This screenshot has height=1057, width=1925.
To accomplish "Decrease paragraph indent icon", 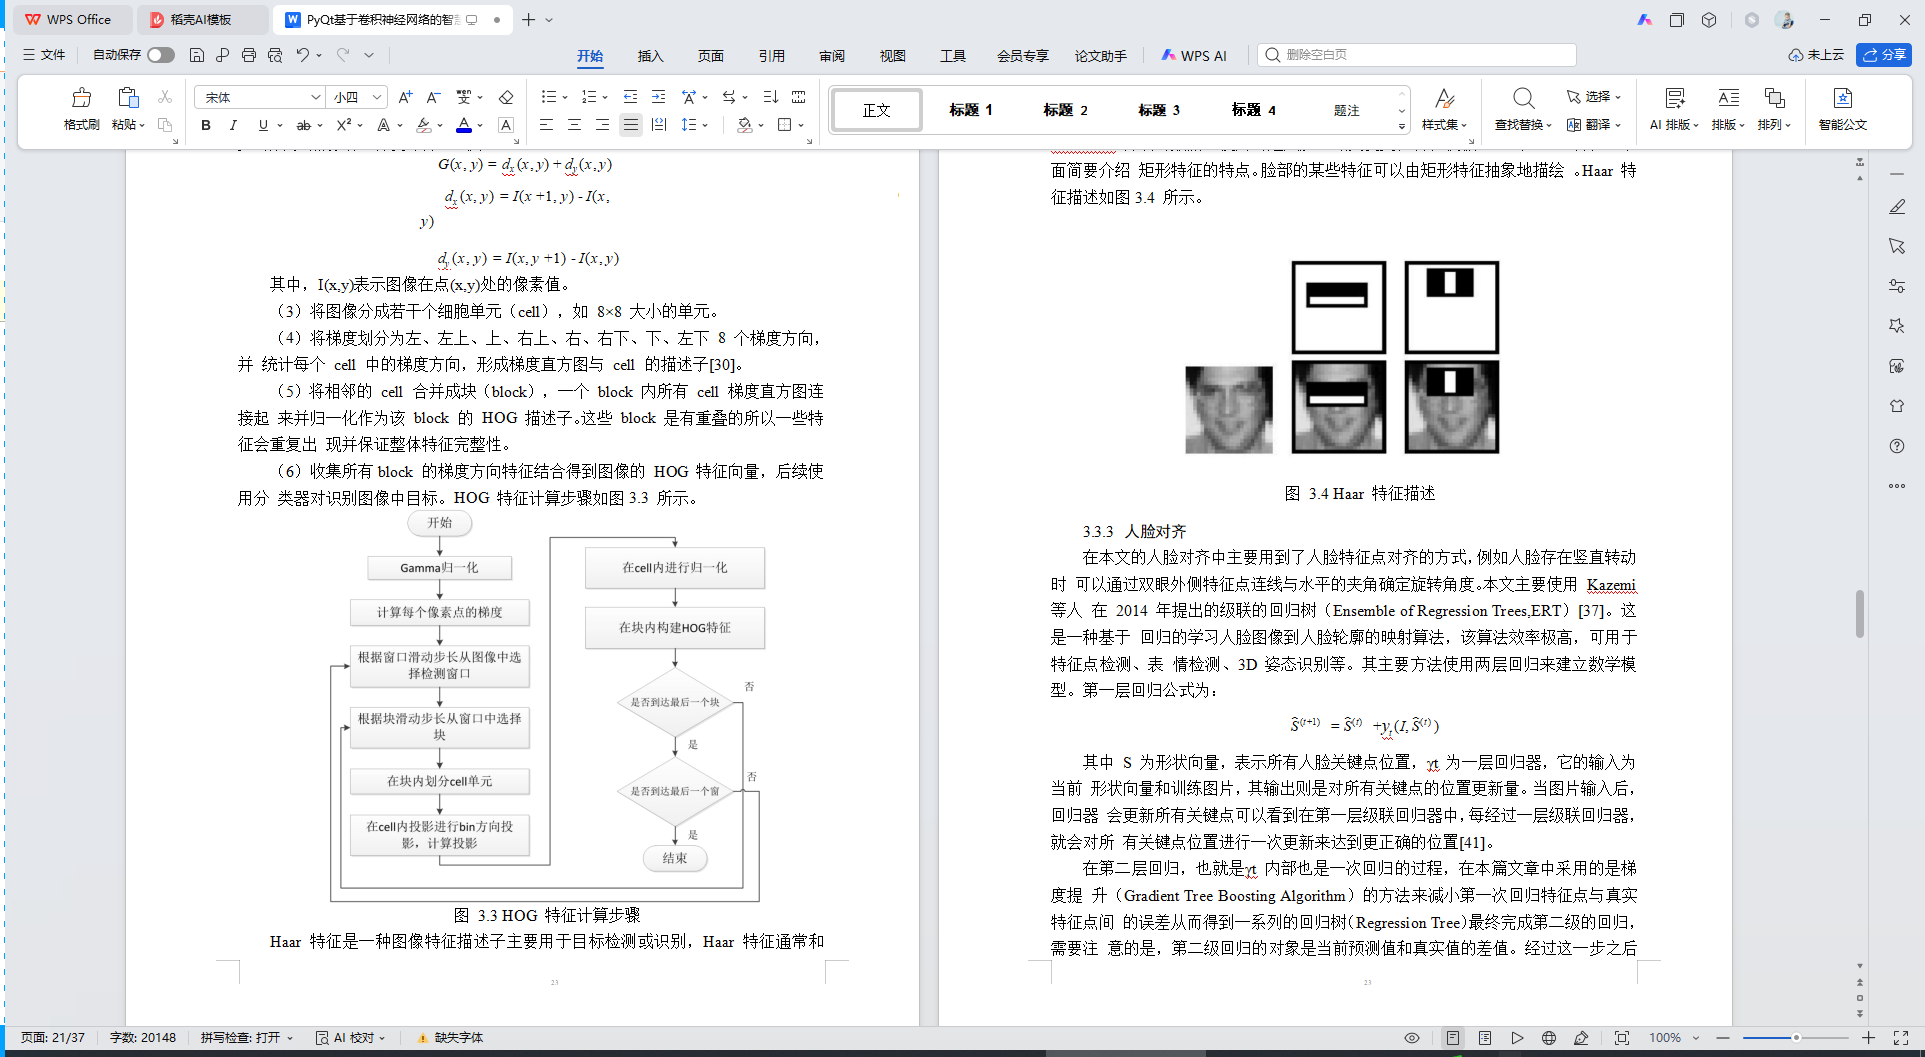I will (630, 97).
